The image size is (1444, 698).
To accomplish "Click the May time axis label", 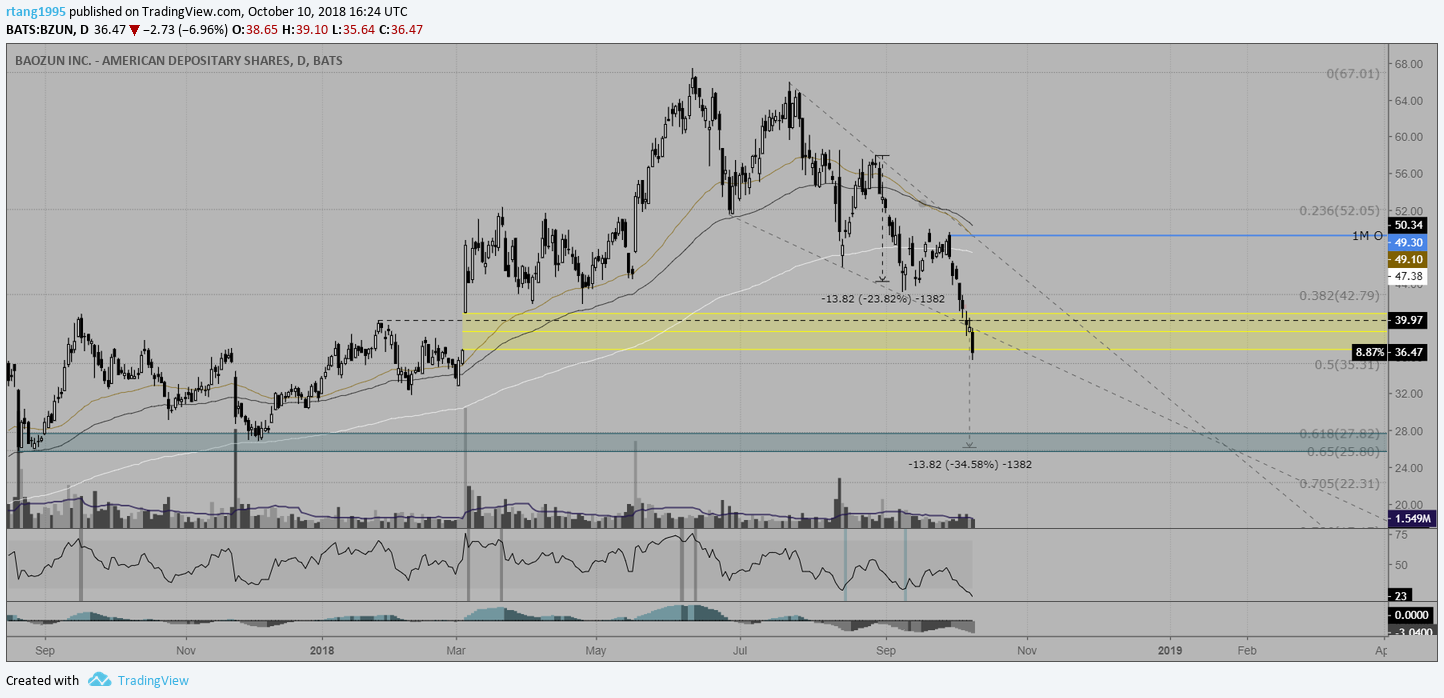I will [596, 649].
